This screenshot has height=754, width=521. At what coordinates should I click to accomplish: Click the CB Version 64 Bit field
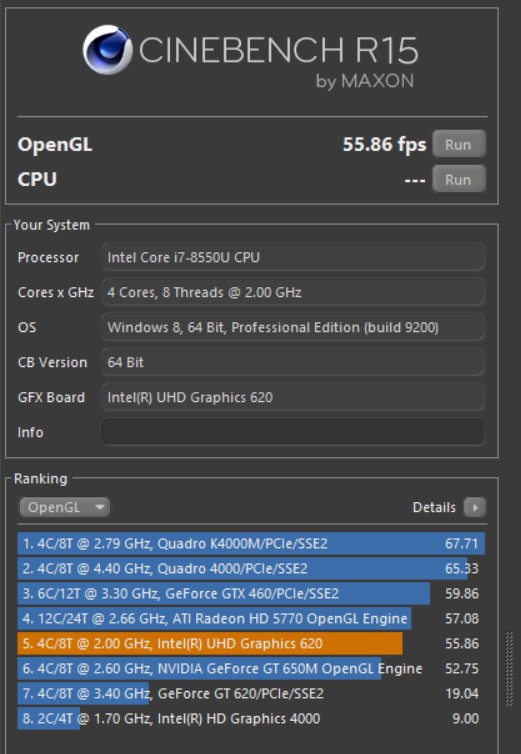click(293, 362)
